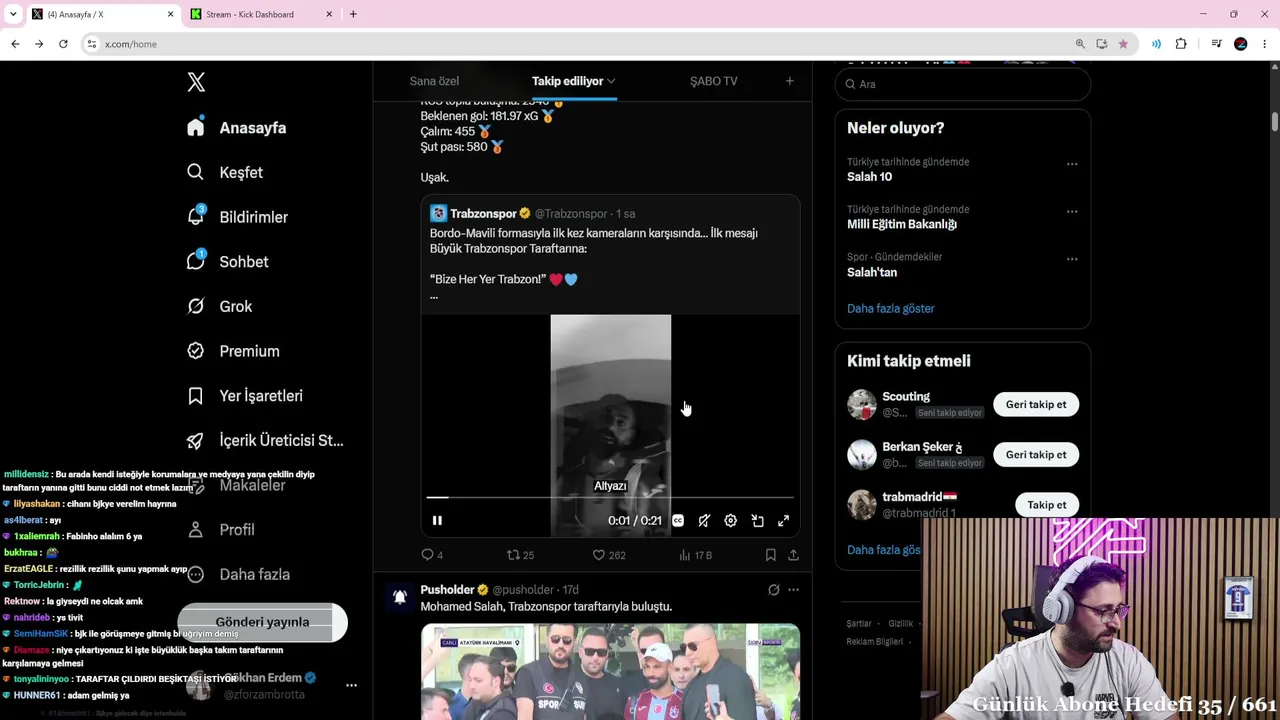Image resolution: width=1280 pixels, height=720 pixels.
Task: Open Bildirimler bell with notification badge
Action: [x=196, y=216]
